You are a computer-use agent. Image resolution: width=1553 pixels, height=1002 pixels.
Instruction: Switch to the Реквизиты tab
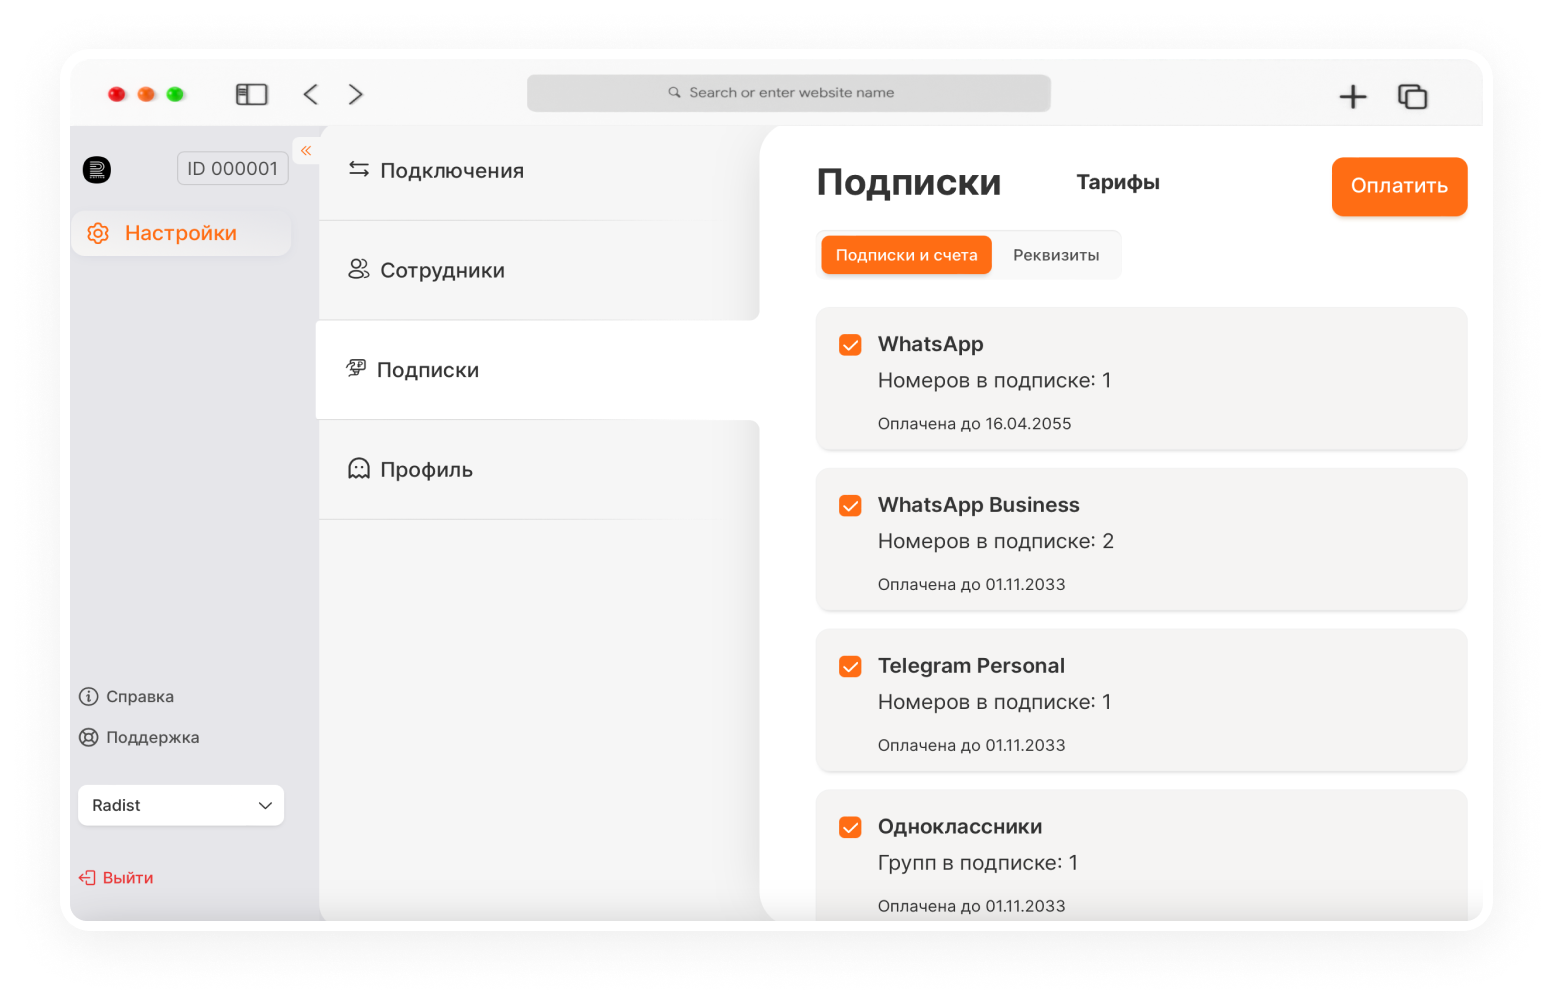click(x=1056, y=255)
